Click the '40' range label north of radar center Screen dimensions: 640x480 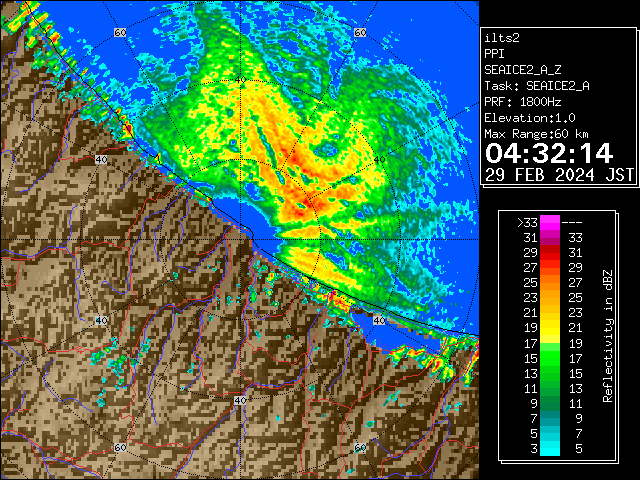point(240,80)
